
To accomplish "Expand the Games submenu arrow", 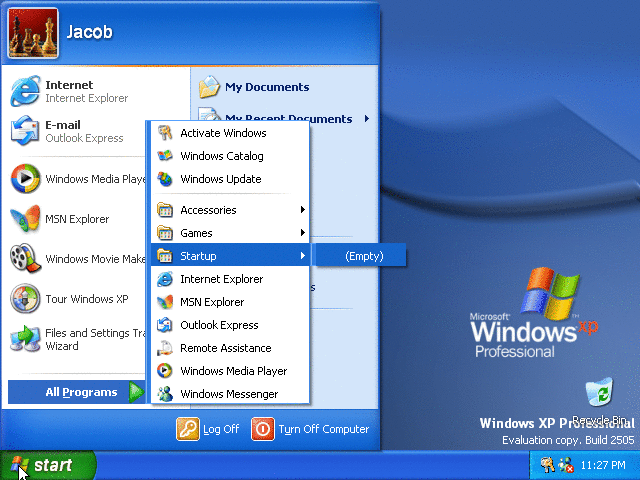I will tap(302, 233).
